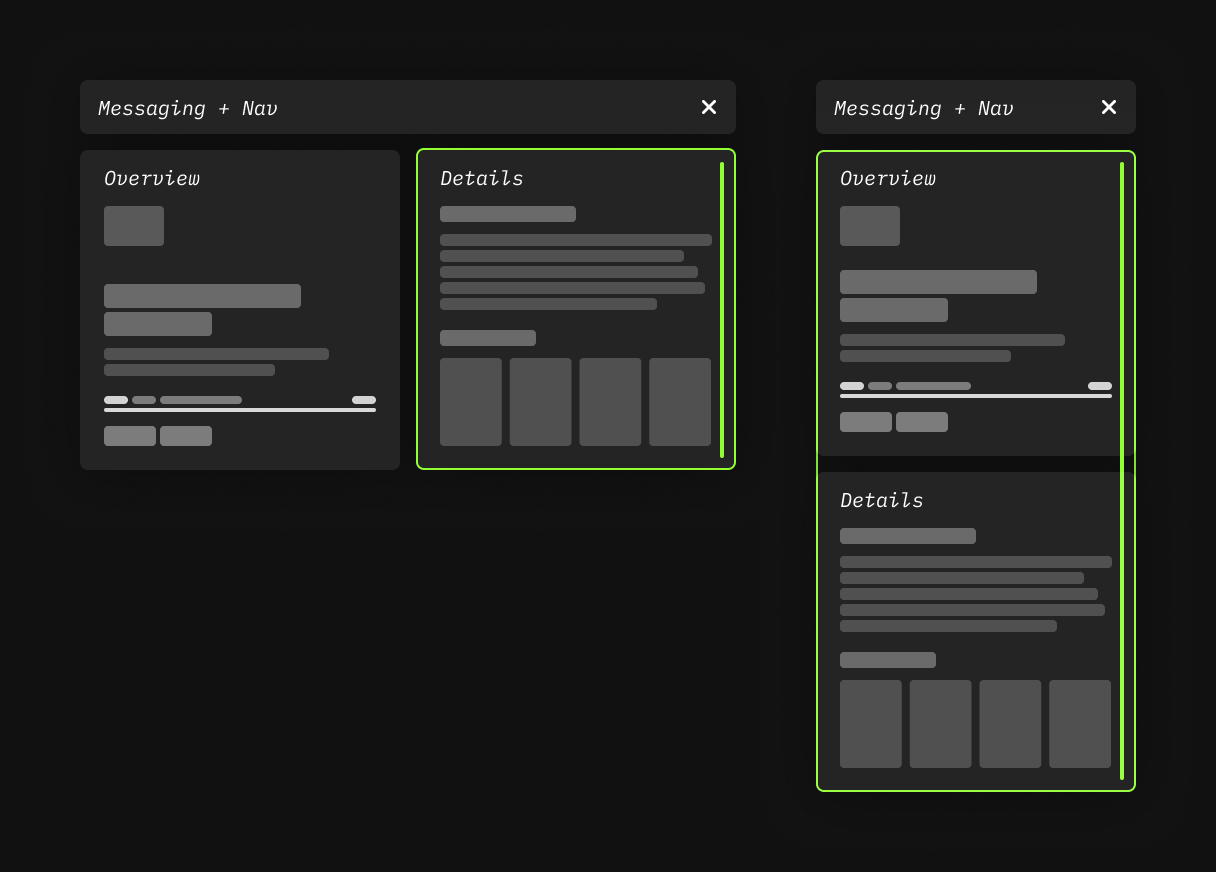Click the progress line in narrow Overview card
This screenshot has height=872, width=1216.
click(976, 396)
